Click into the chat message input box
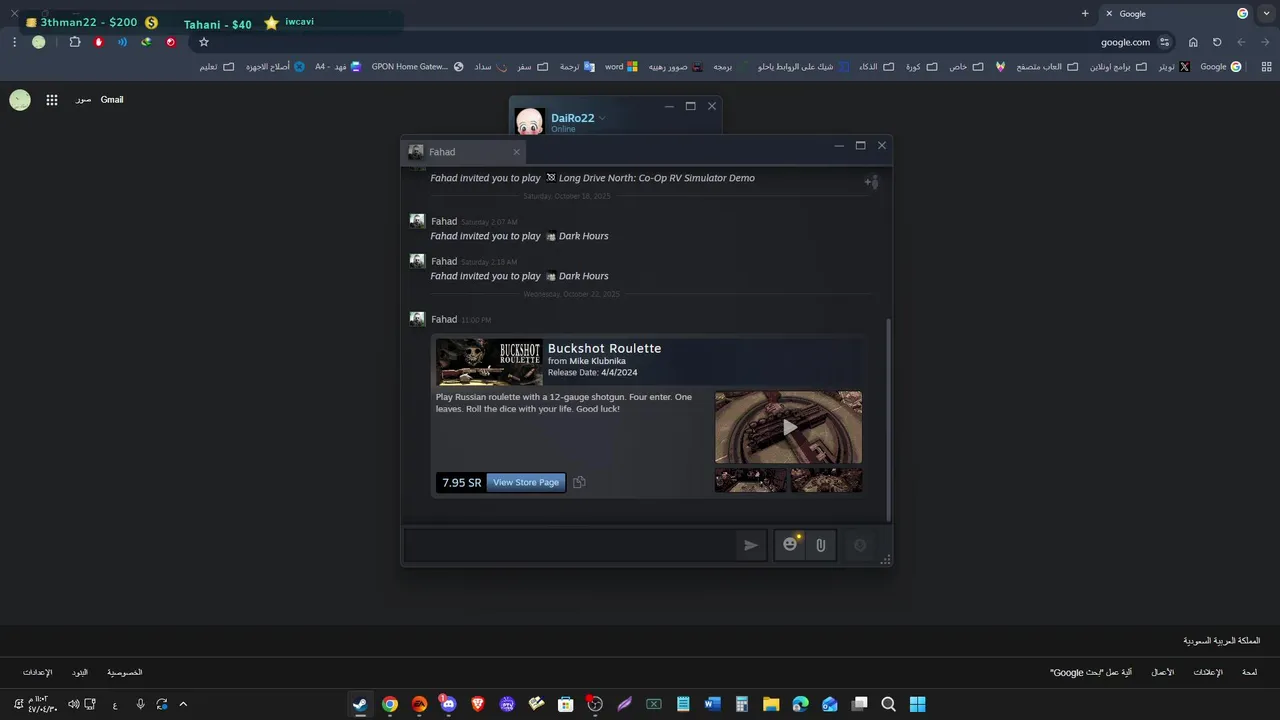This screenshot has height=720, width=1280. [x=570, y=545]
